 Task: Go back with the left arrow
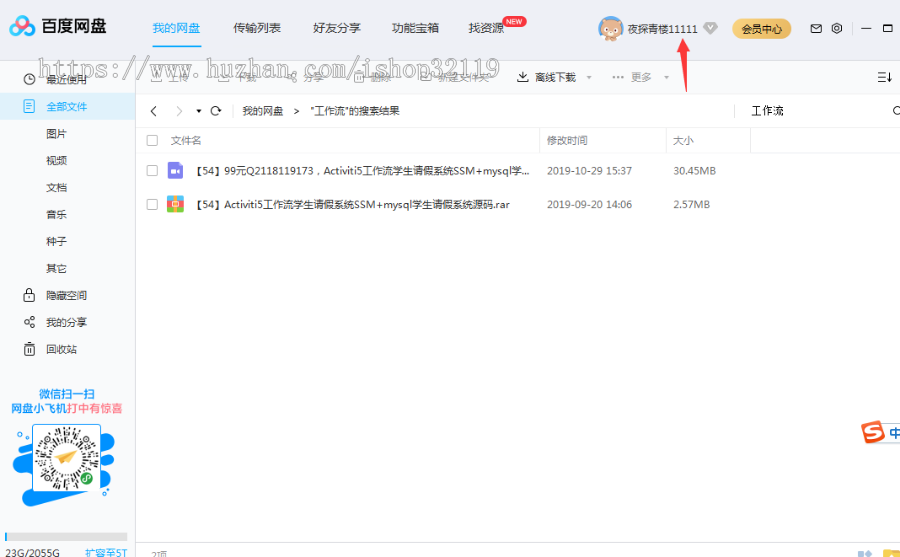(153, 111)
